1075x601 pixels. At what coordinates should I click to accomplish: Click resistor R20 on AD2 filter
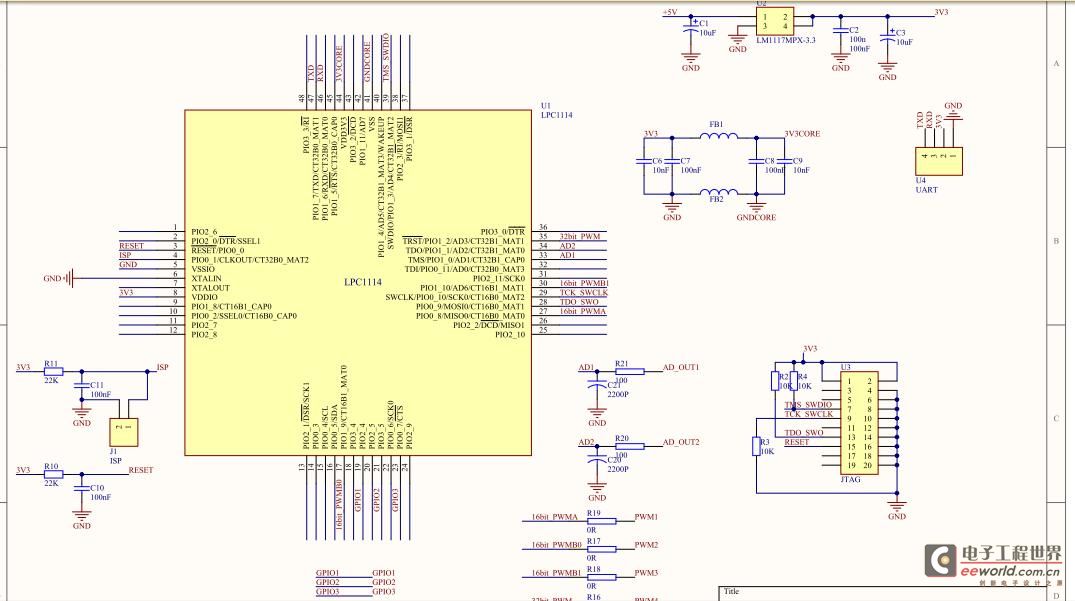[x=629, y=446]
